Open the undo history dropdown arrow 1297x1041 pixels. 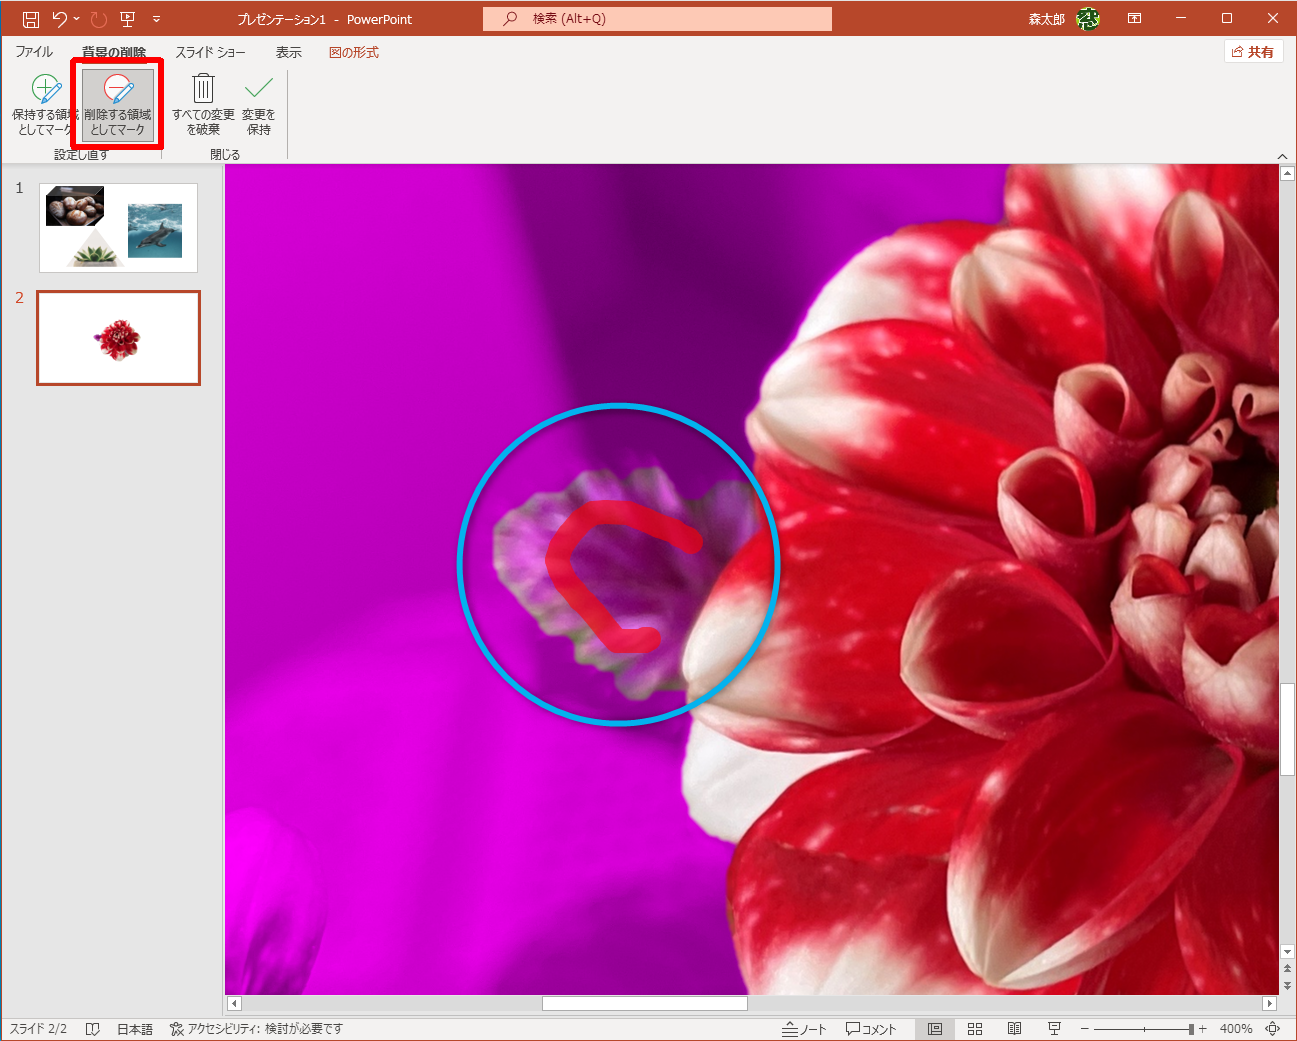(76, 19)
